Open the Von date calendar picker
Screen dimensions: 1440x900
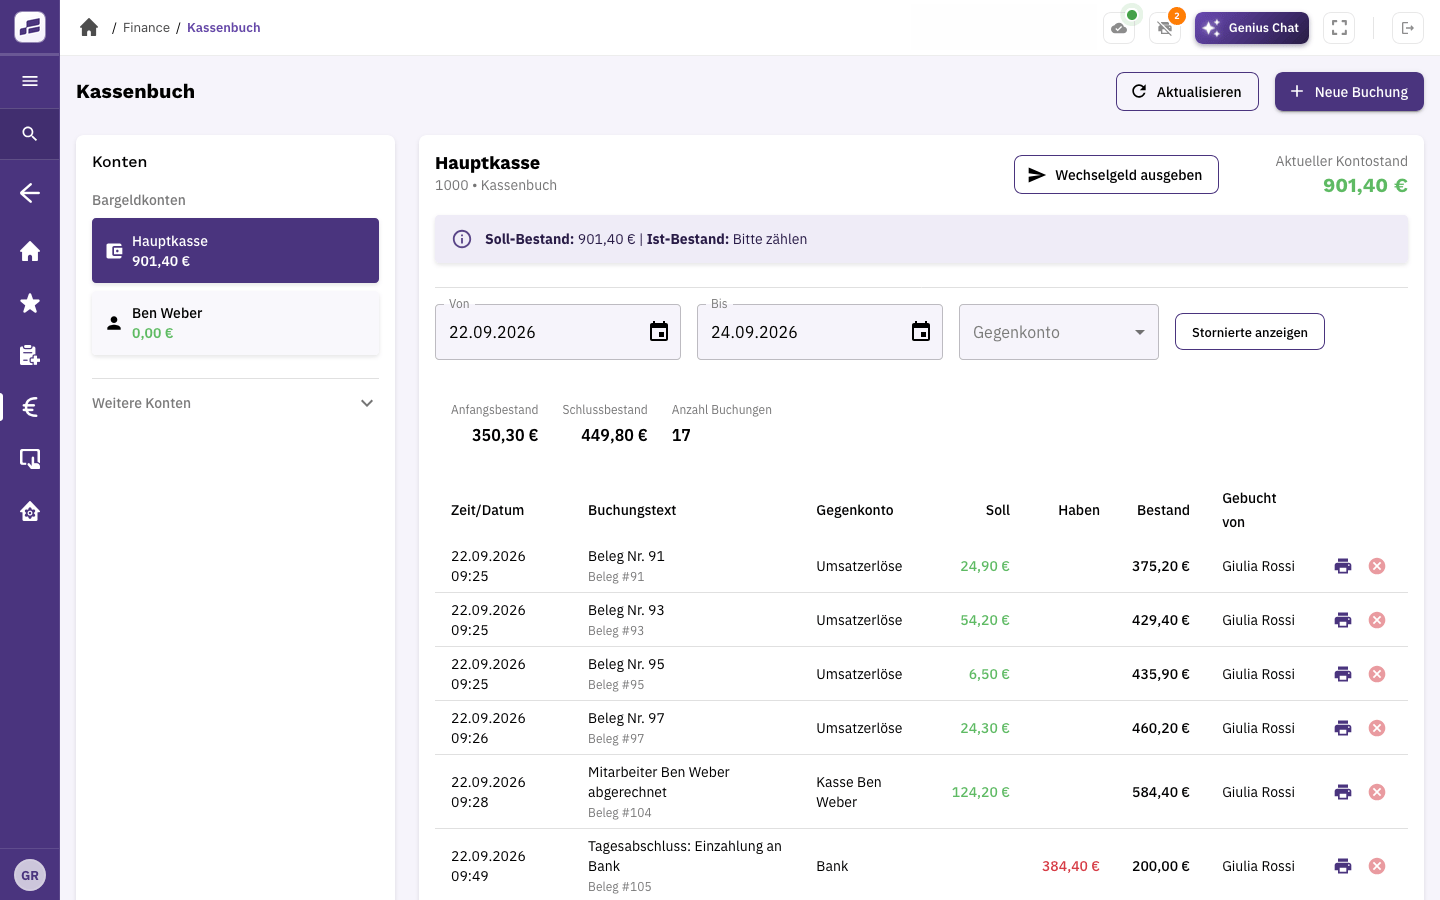tap(659, 332)
